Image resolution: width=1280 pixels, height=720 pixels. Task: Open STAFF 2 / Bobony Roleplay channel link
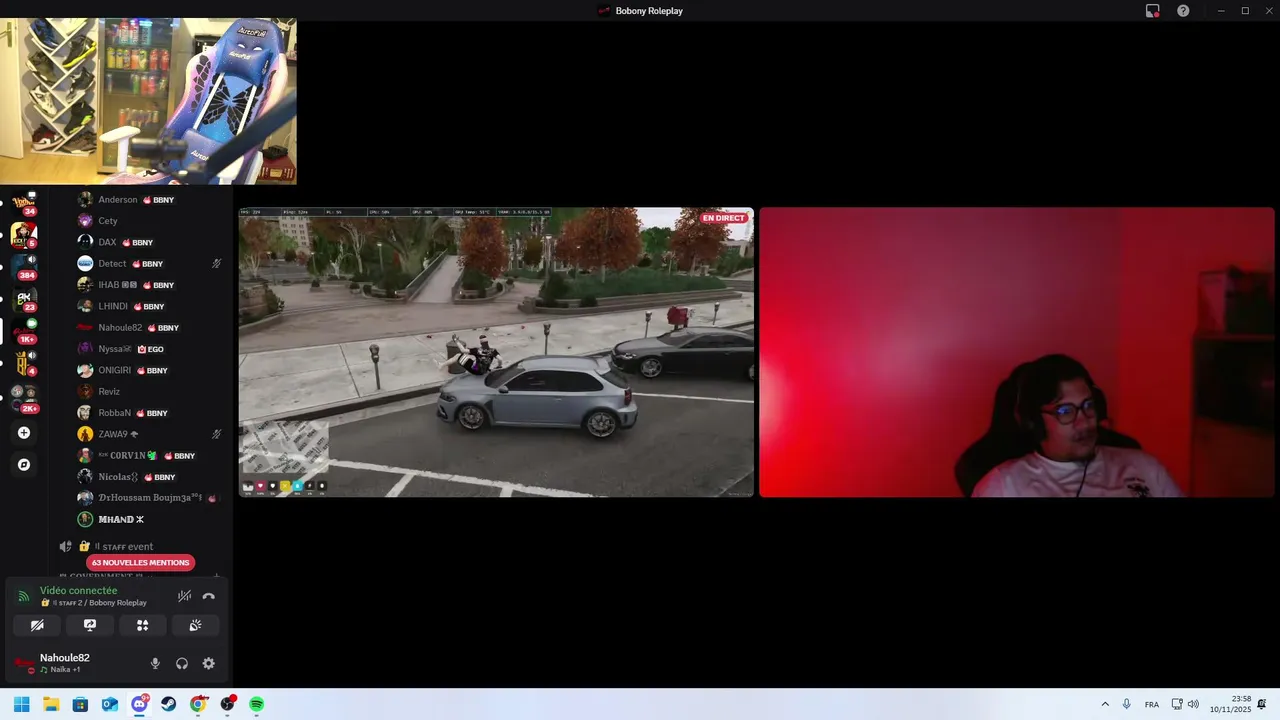tap(94, 603)
